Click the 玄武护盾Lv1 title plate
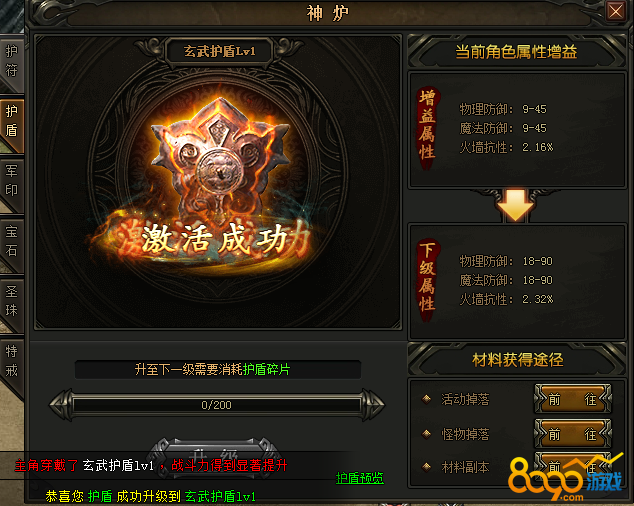 pyautogui.click(x=219, y=51)
